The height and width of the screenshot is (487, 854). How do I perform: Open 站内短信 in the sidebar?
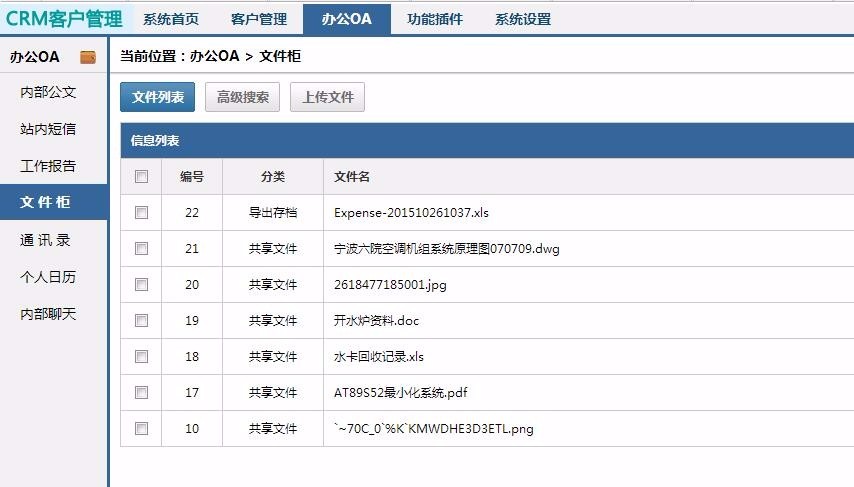[48, 129]
